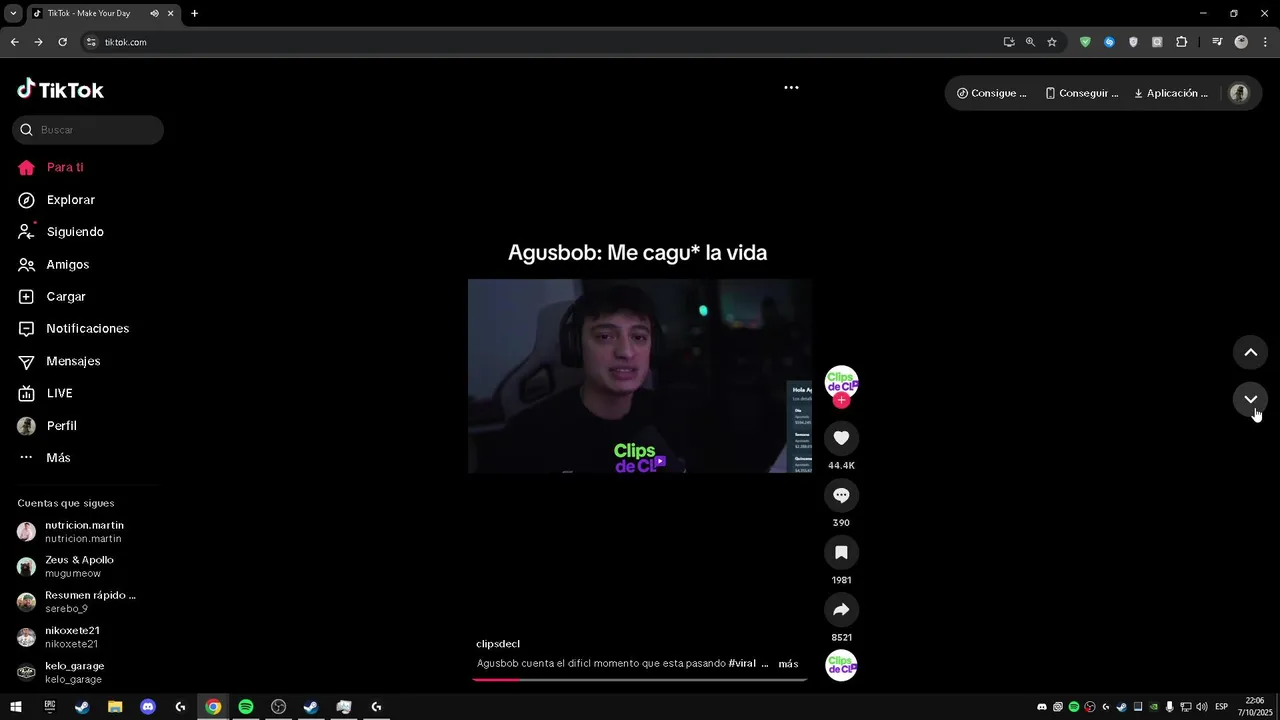This screenshot has width=1280, height=720.
Task: Follow clipsdecl with the red plus badge
Action: [x=841, y=400]
